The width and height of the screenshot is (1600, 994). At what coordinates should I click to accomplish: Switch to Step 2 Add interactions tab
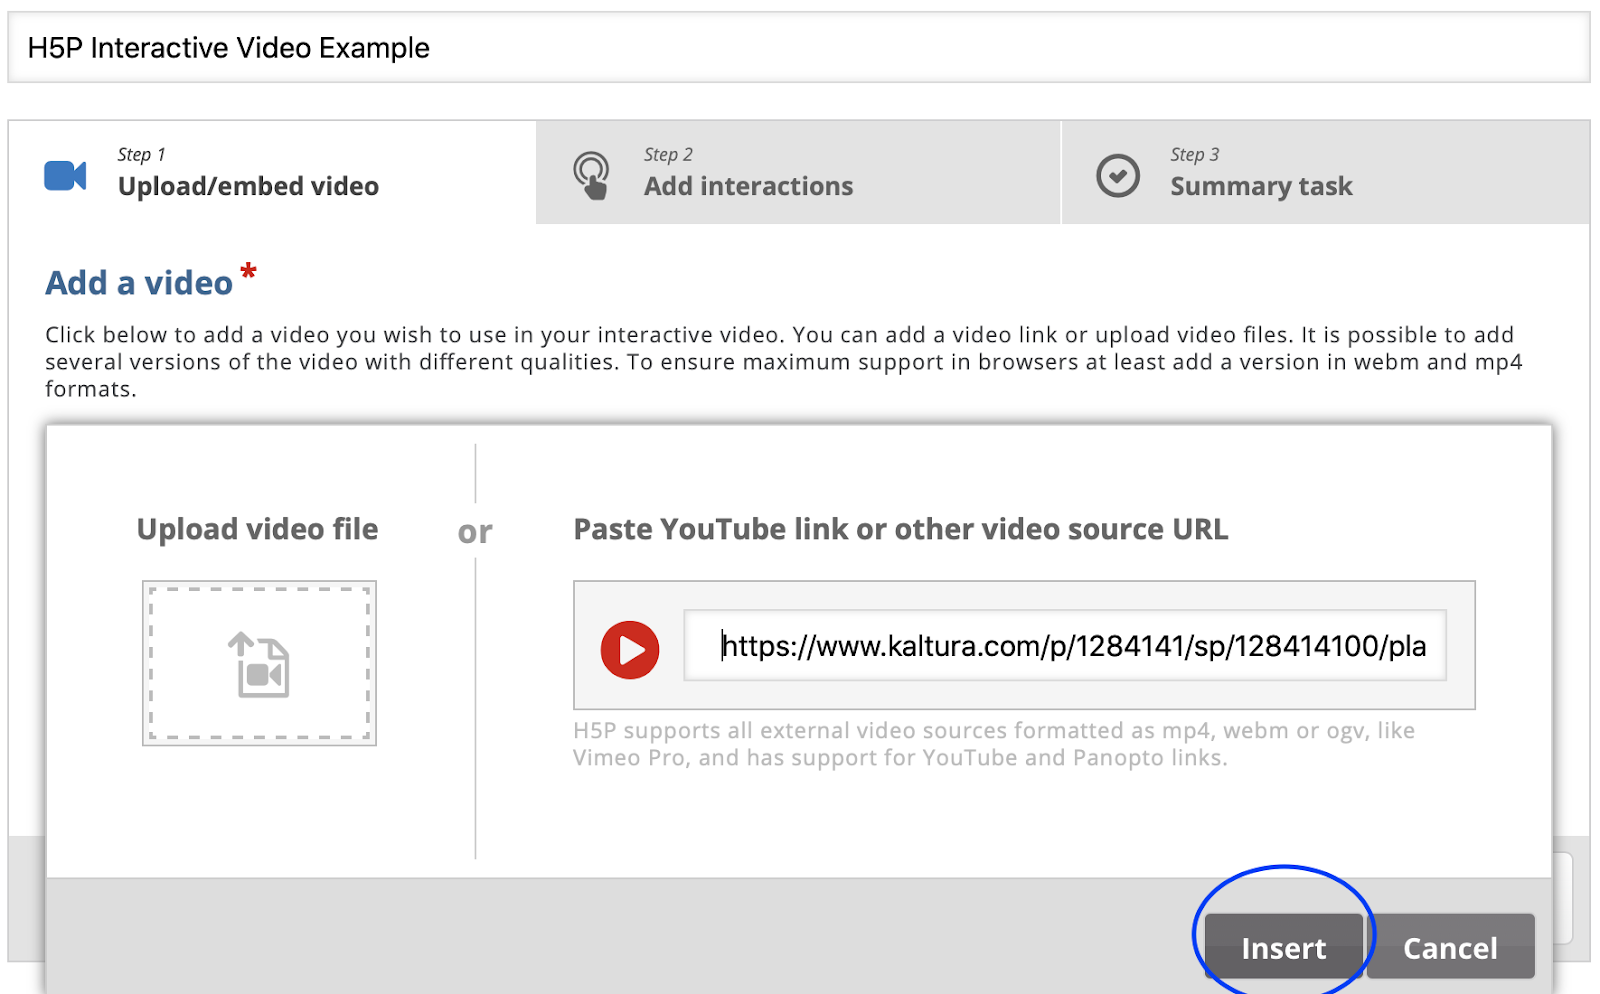tap(798, 172)
